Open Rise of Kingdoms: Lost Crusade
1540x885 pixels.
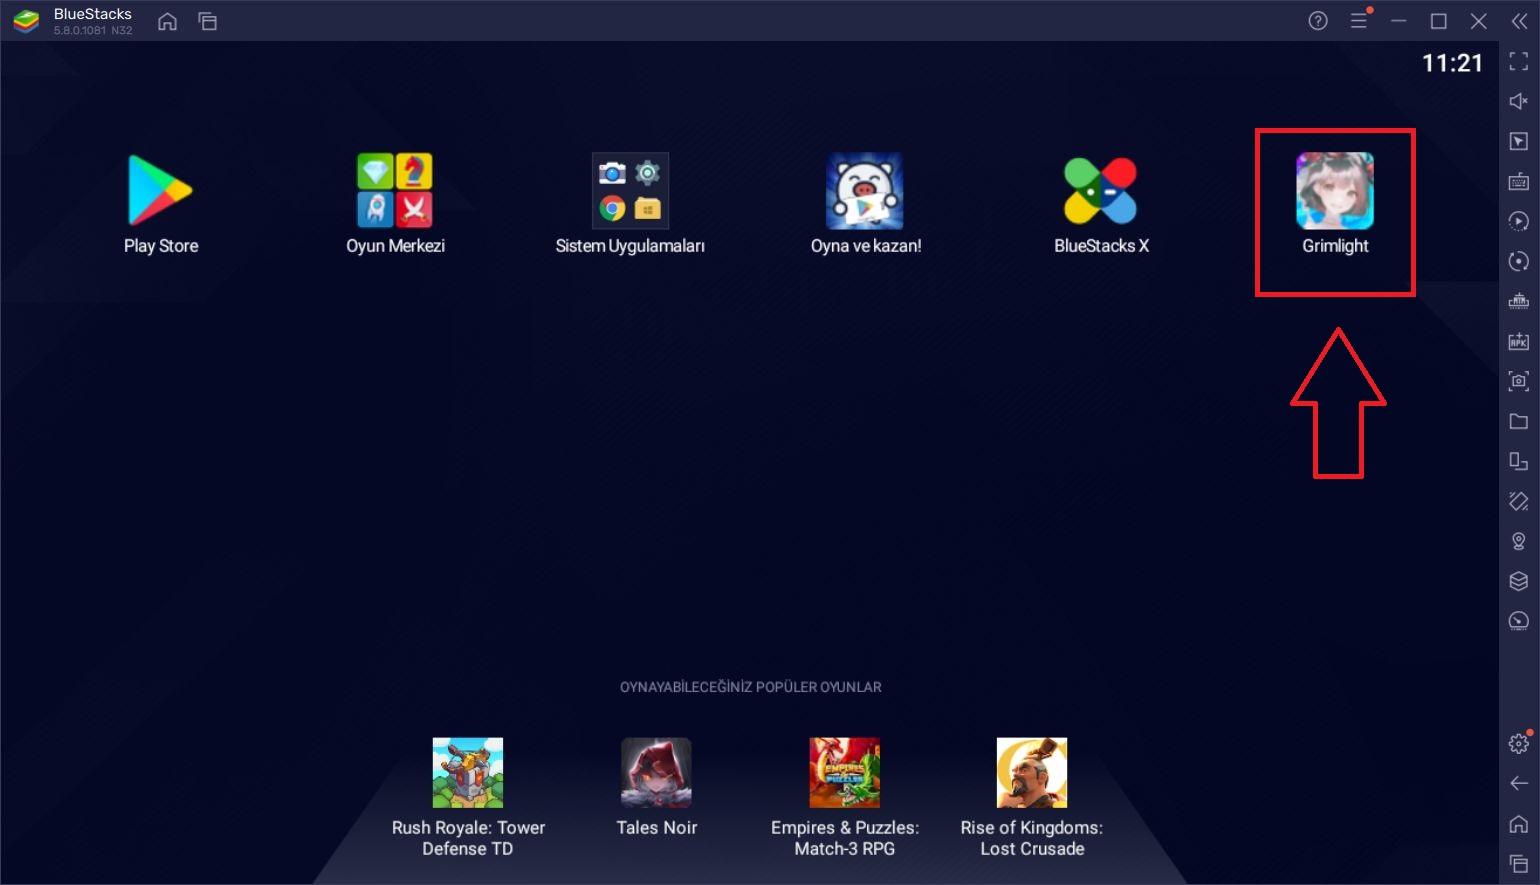pyautogui.click(x=1032, y=773)
